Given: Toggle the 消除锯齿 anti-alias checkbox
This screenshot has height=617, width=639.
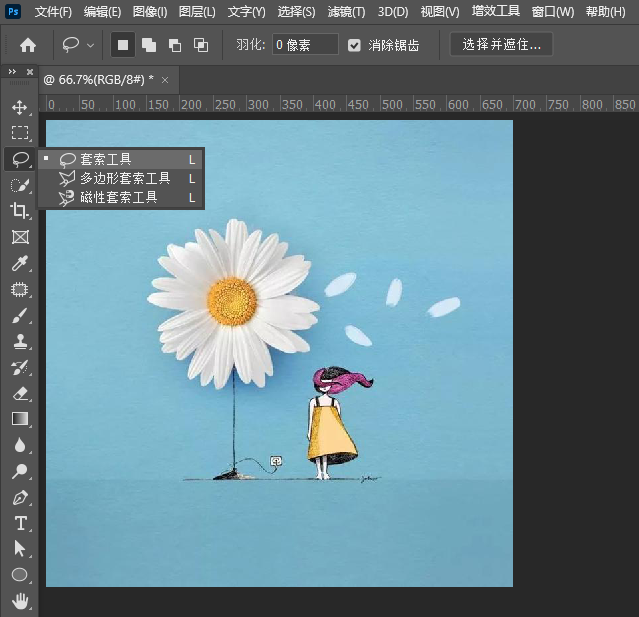Looking at the screenshot, I should point(355,45).
